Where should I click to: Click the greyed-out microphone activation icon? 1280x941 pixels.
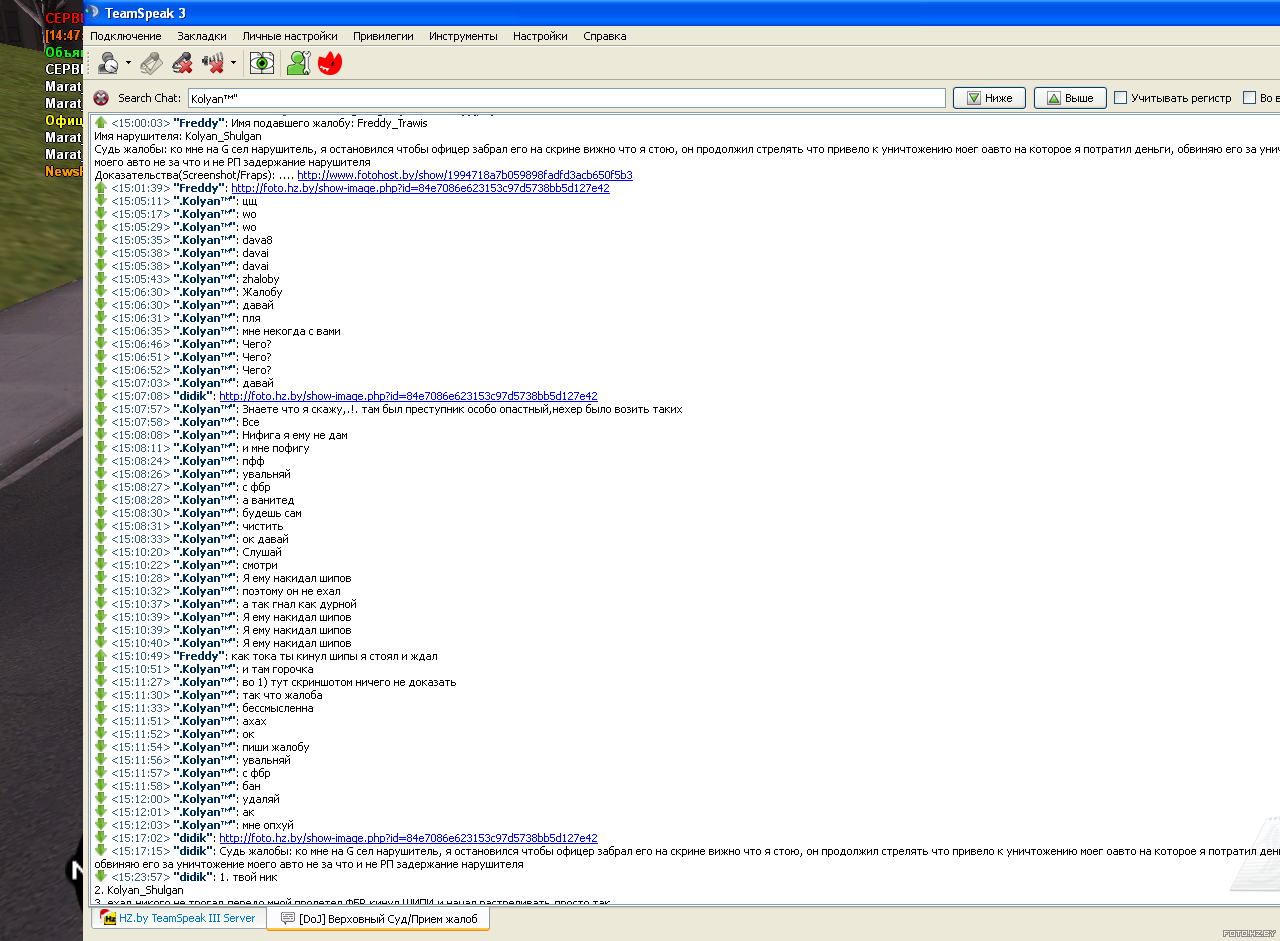tap(151, 63)
